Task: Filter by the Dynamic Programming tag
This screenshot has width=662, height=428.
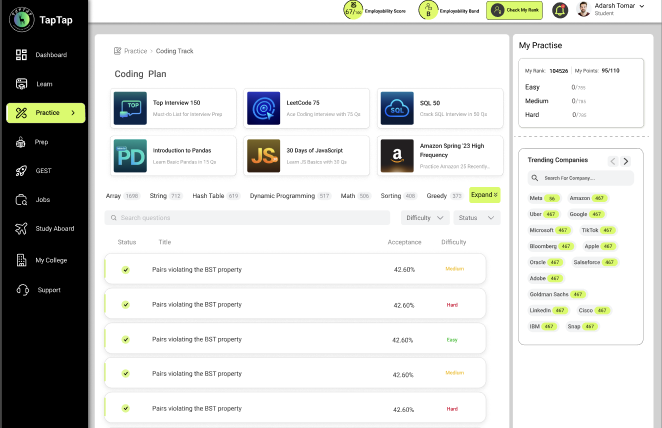Action: click(x=290, y=196)
